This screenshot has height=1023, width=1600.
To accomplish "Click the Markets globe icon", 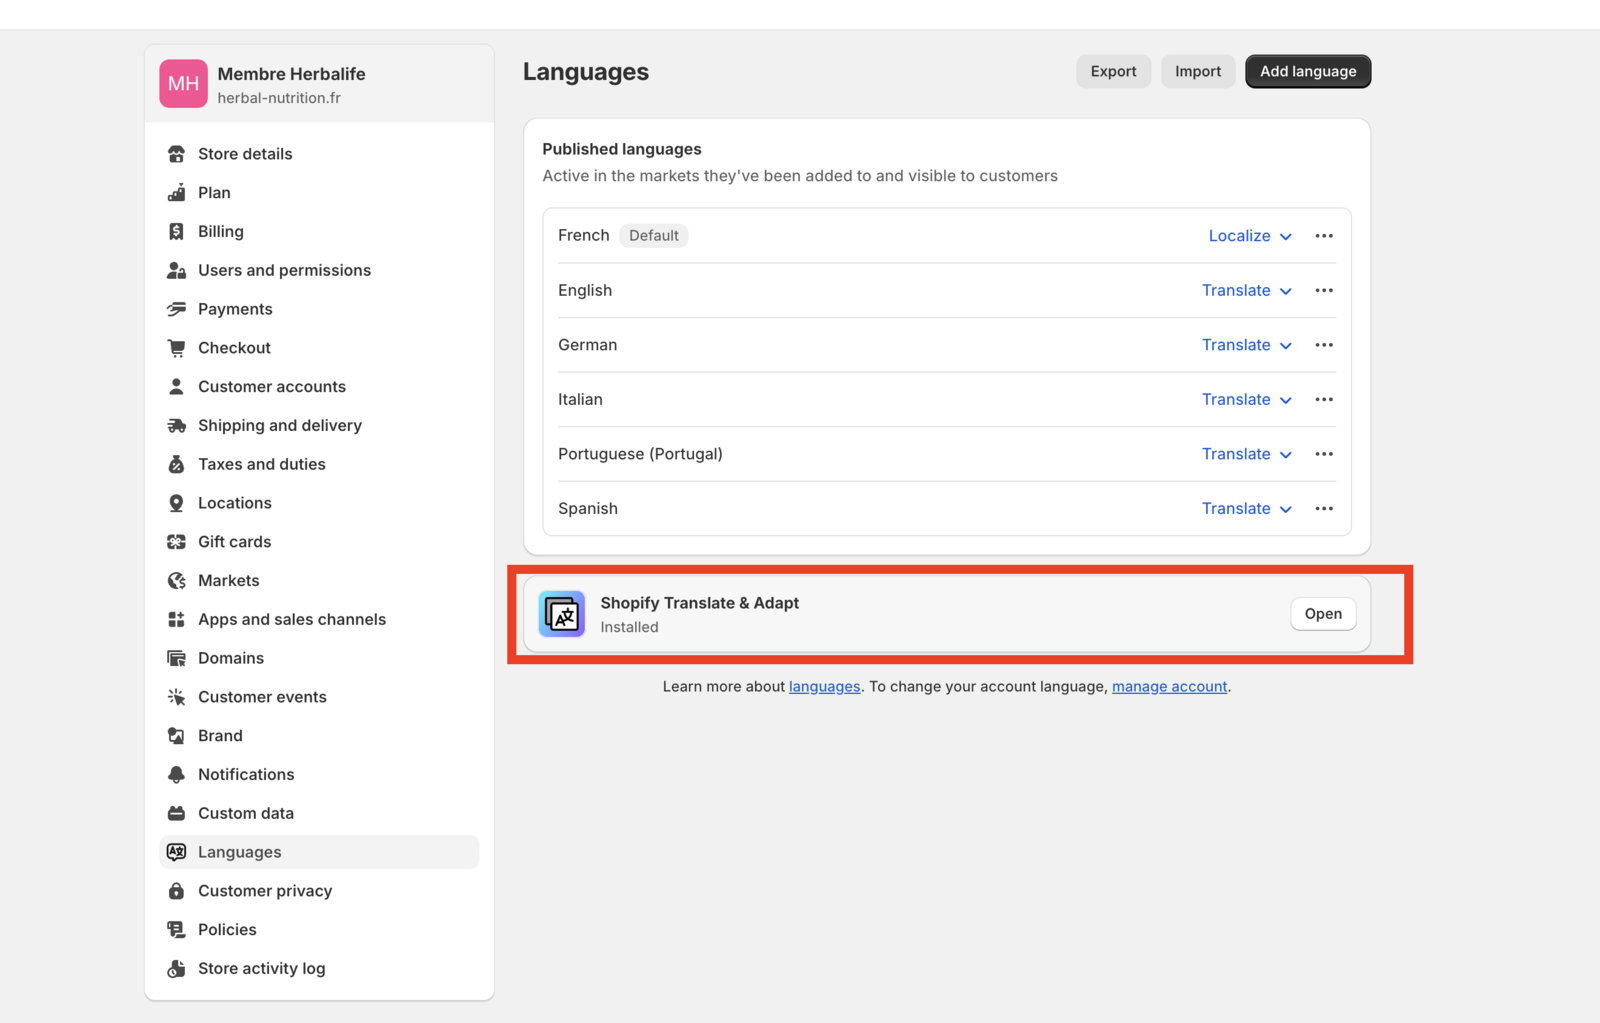I will (177, 581).
